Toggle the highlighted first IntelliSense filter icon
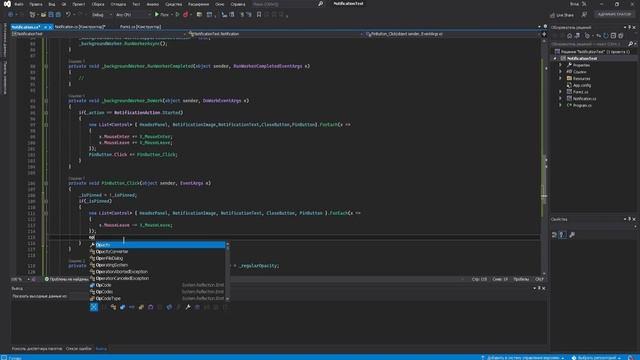The image size is (640, 360). tap(94, 307)
